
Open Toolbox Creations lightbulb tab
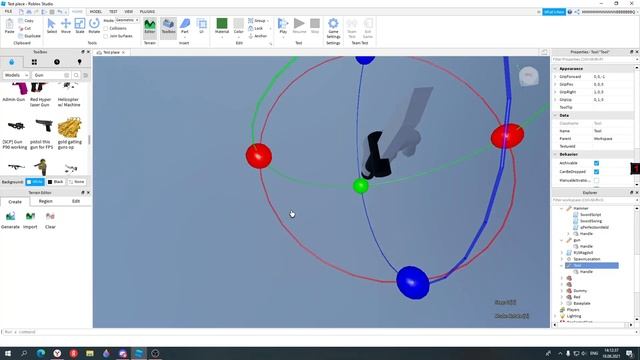coord(80,62)
